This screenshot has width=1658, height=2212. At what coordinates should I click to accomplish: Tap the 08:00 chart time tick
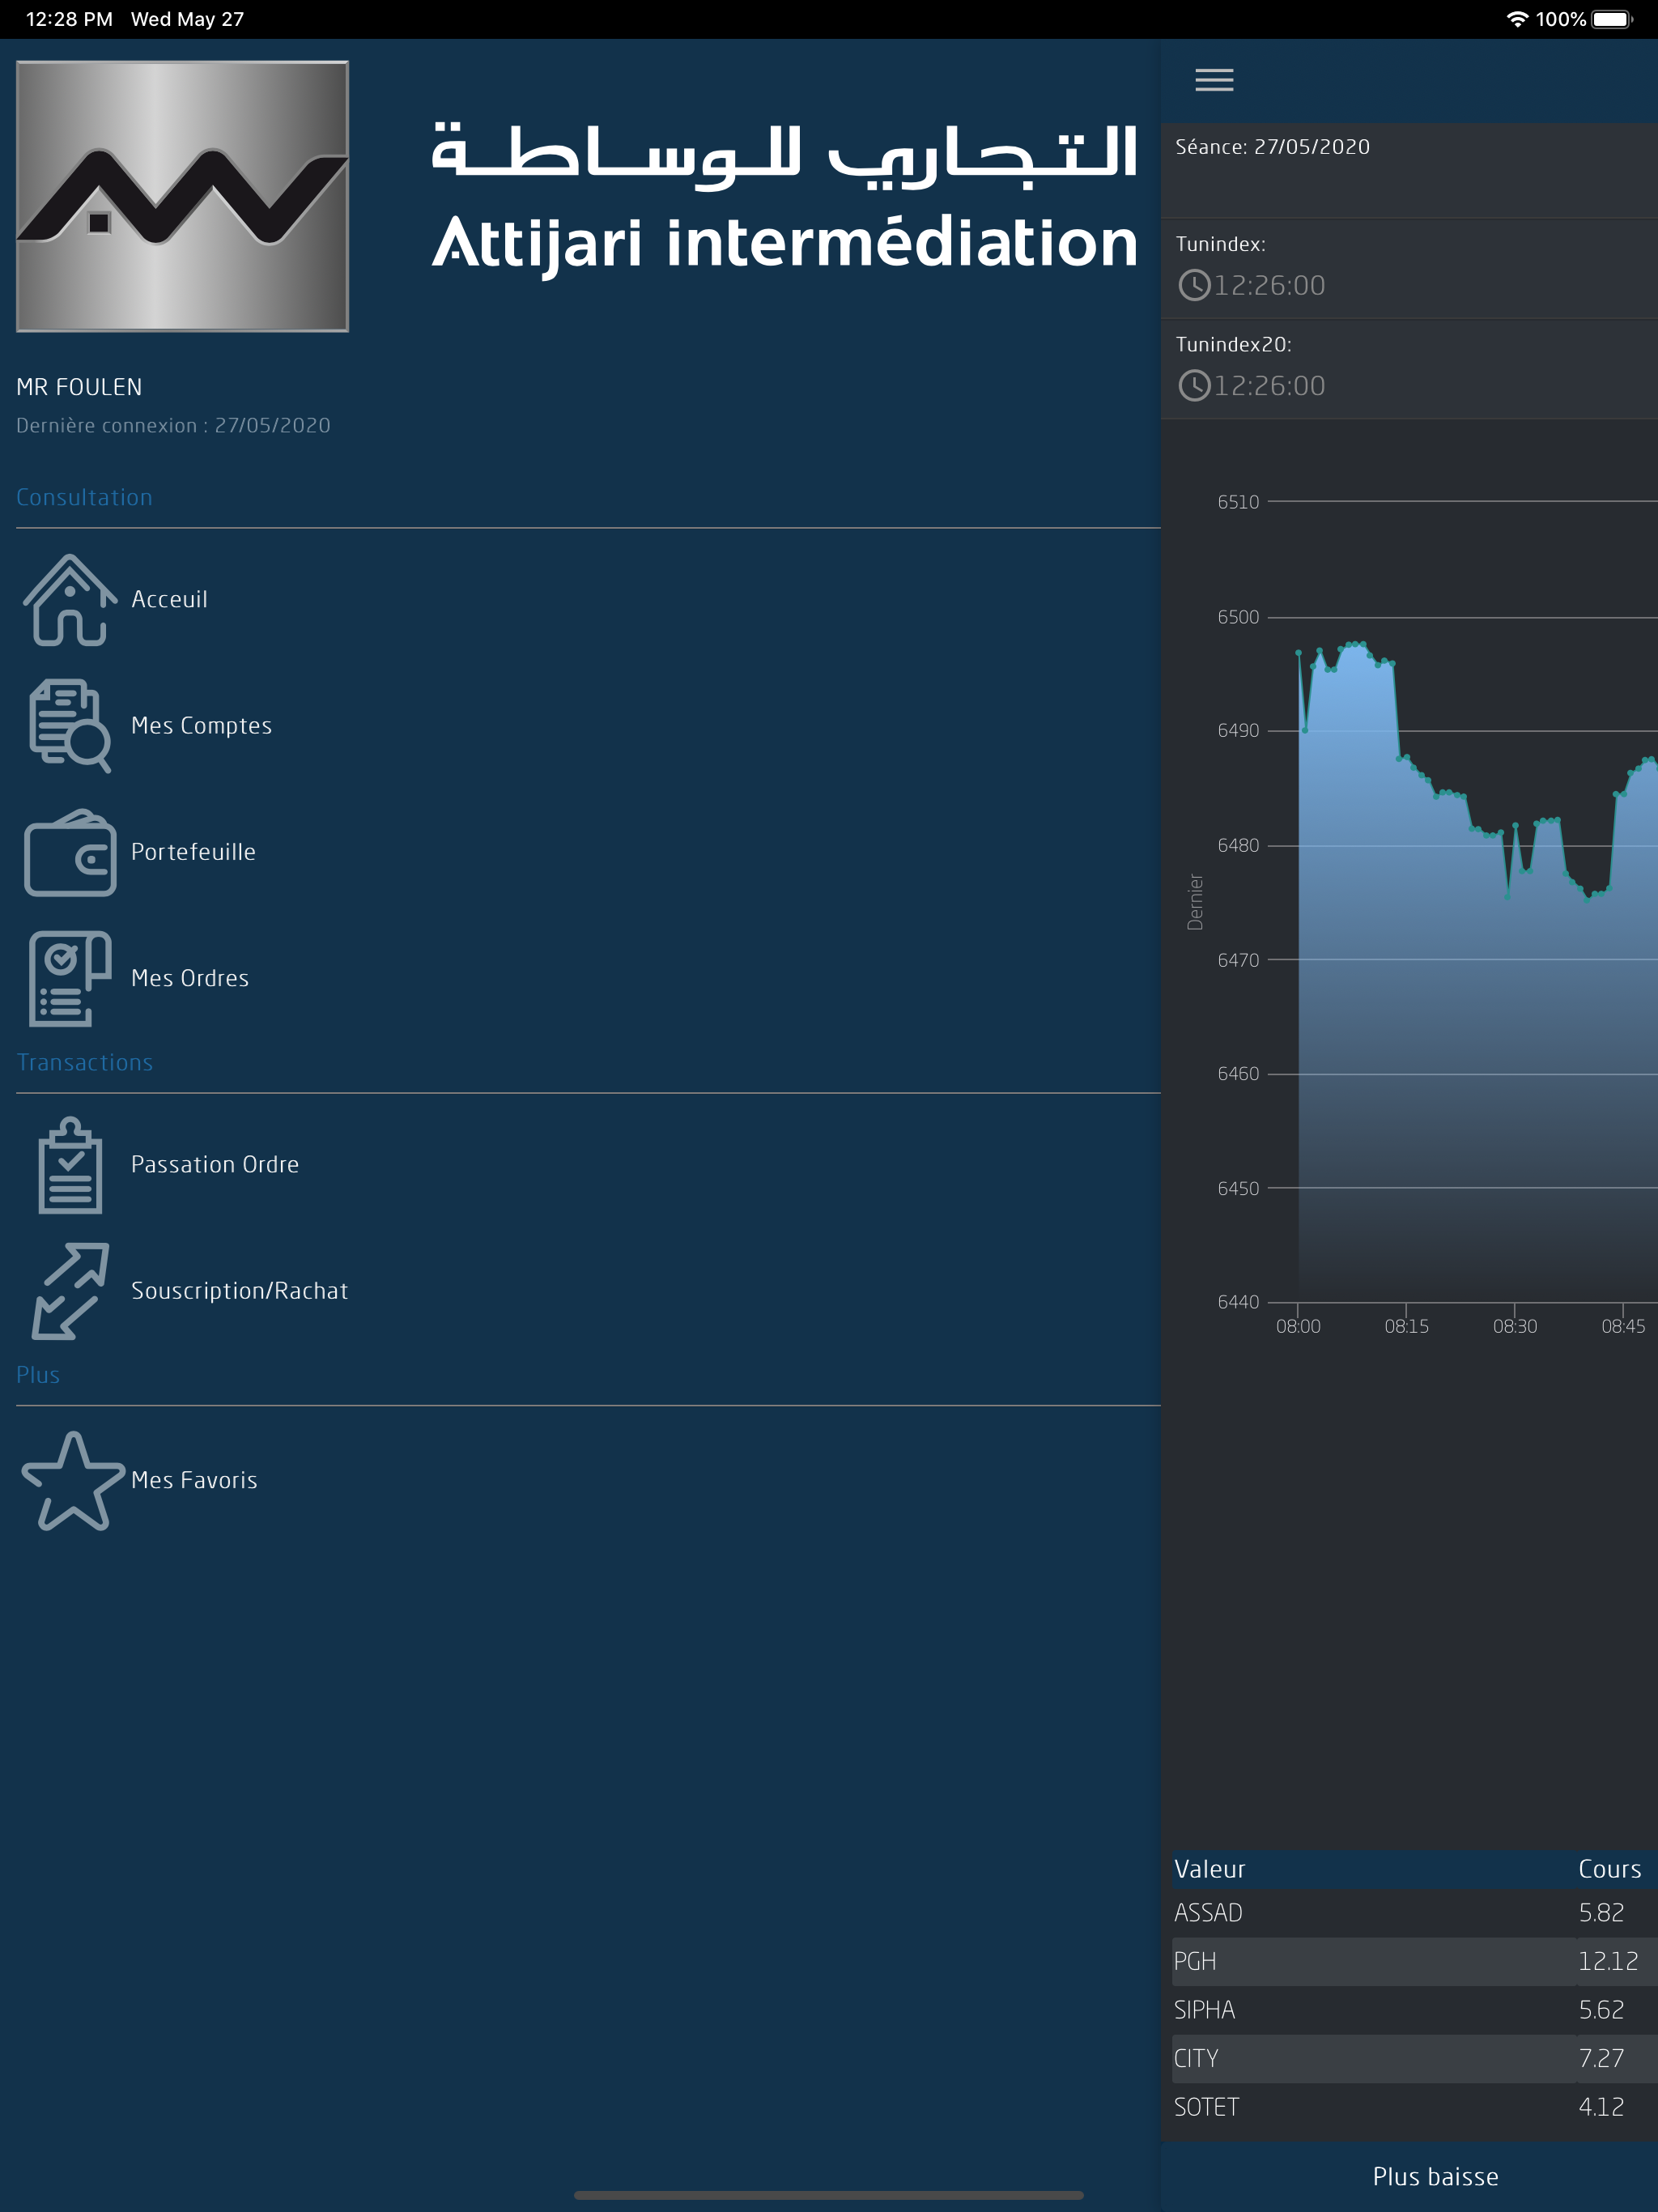click(x=1298, y=1327)
